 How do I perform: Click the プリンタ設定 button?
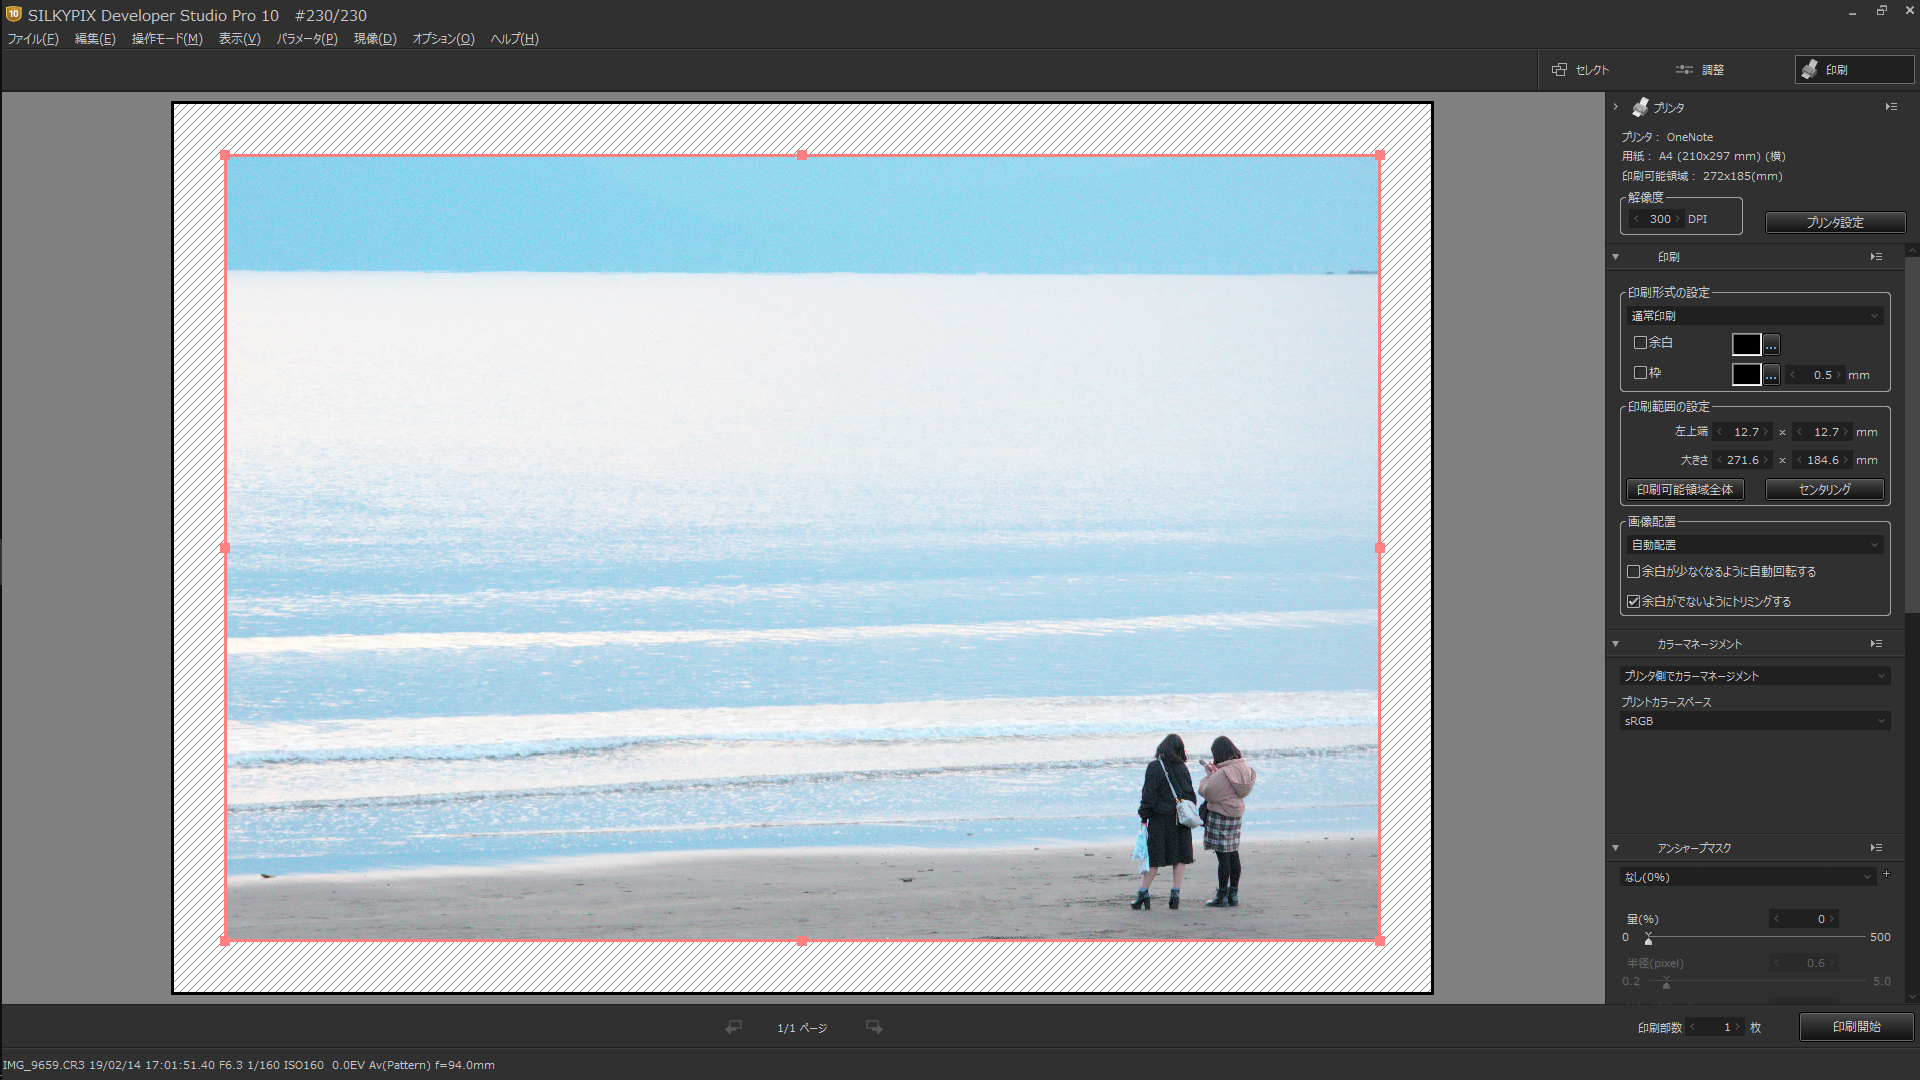(x=1835, y=222)
